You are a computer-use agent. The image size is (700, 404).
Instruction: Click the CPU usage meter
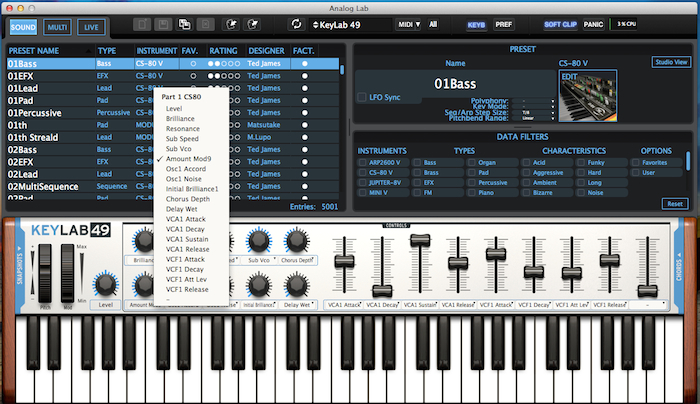point(626,24)
